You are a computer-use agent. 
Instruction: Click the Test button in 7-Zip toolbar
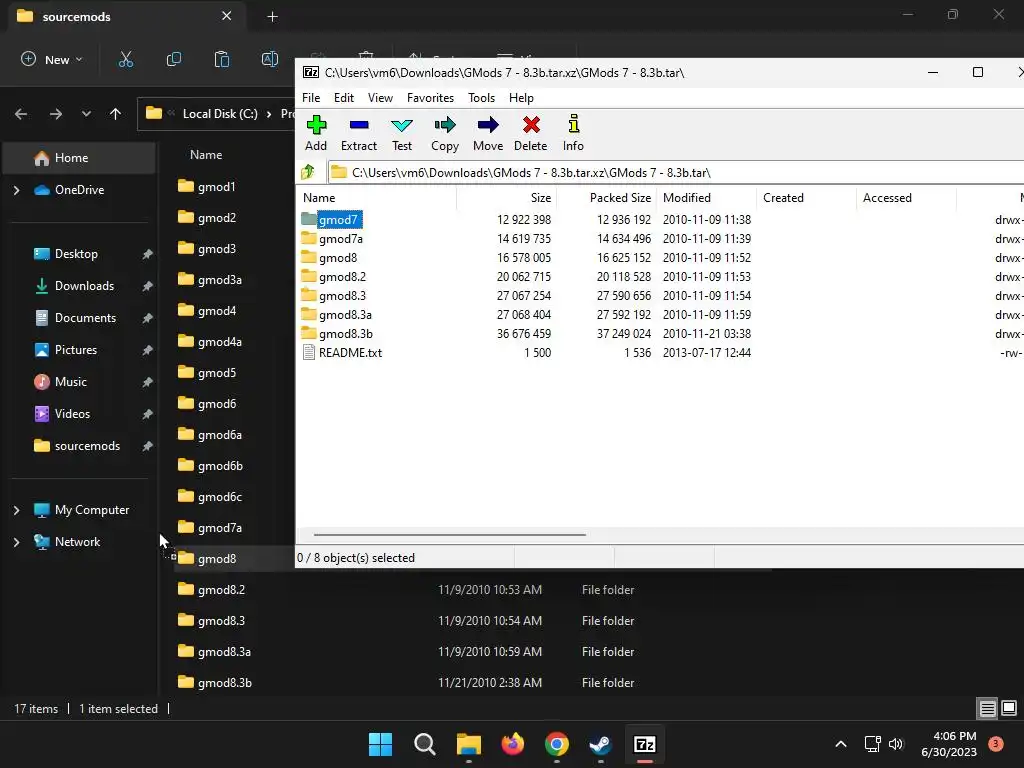[x=402, y=133]
